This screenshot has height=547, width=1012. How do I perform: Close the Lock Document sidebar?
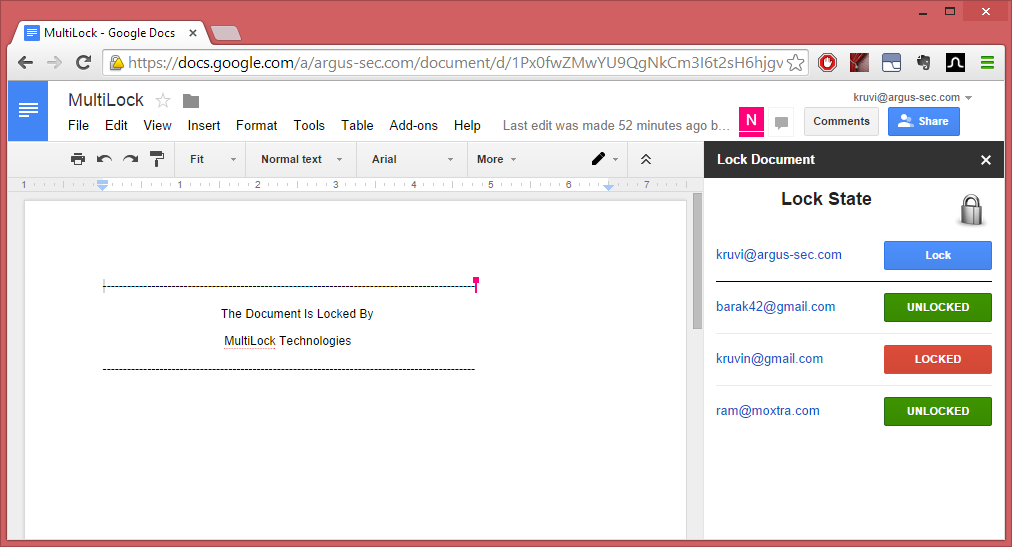[x=986, y=160]
